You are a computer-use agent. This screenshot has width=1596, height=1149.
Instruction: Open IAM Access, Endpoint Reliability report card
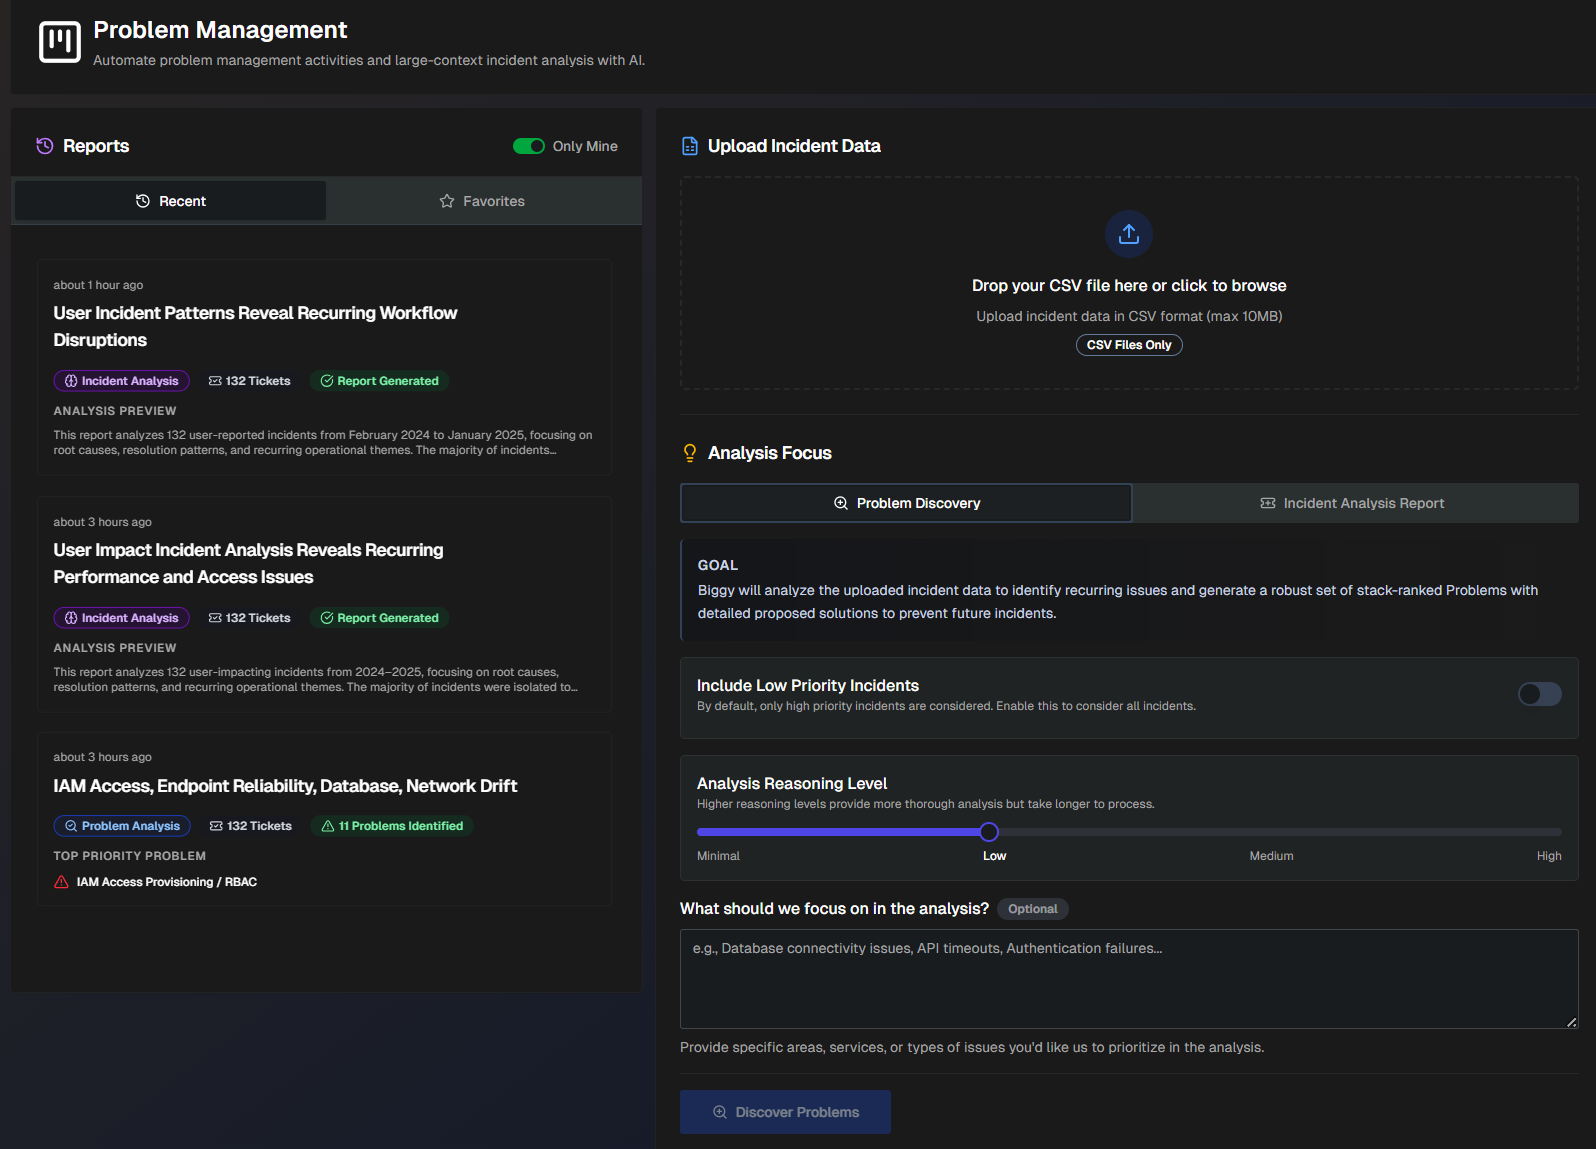click(x=285, y=786)
